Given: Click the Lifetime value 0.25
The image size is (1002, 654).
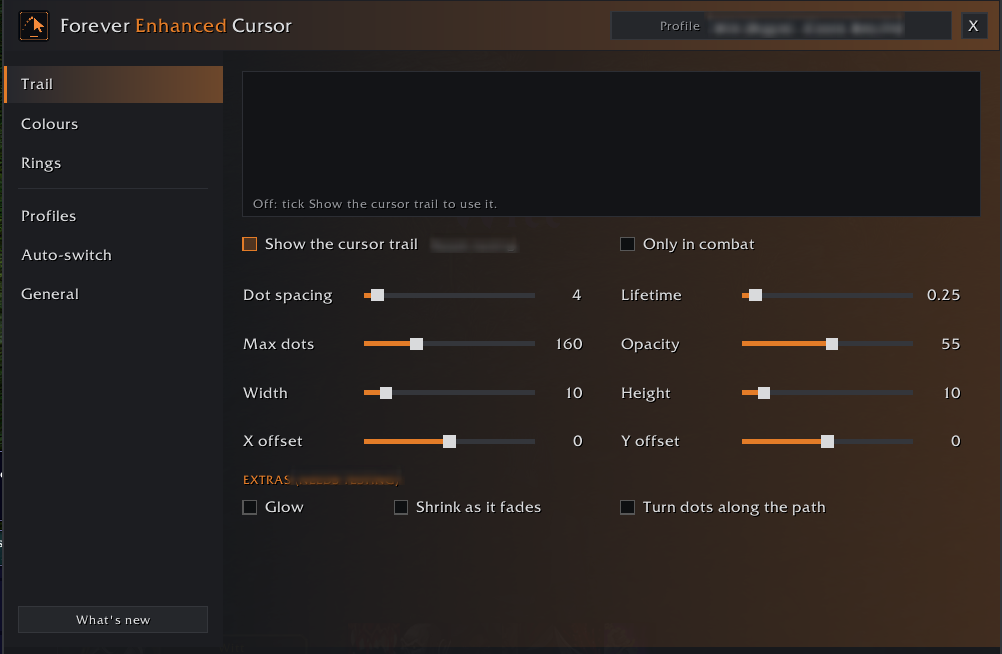Looking at the screenshot, I should coord(944,295).
